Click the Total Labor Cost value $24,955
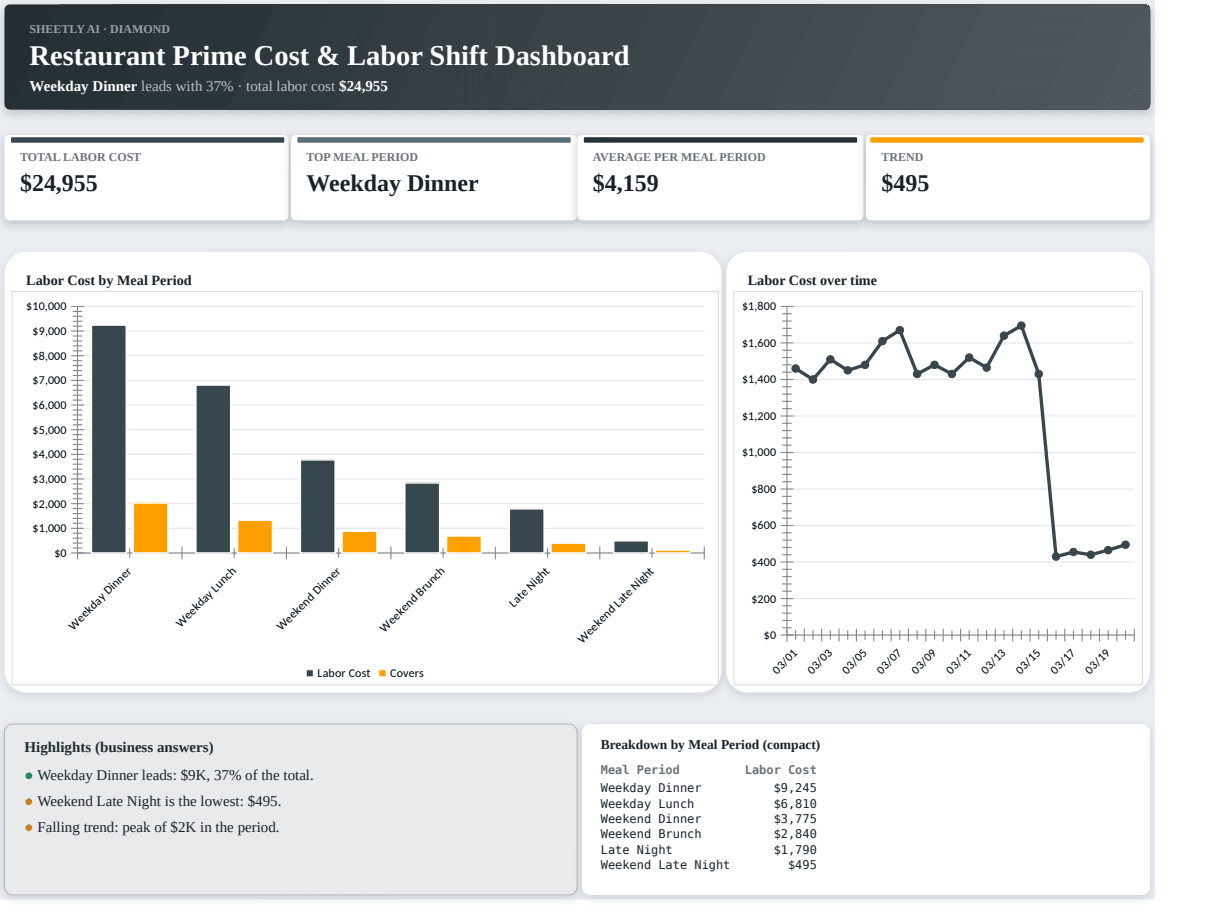1227x922 pixels. [x=59, y=184]
